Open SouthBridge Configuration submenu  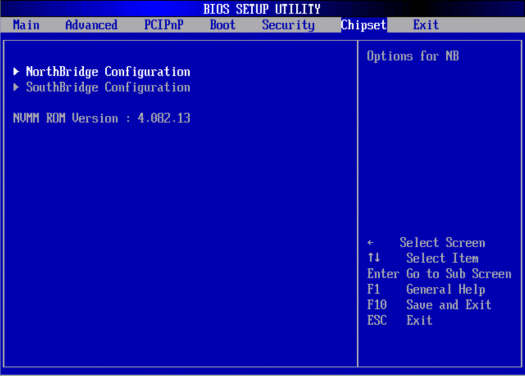point(108,87)
